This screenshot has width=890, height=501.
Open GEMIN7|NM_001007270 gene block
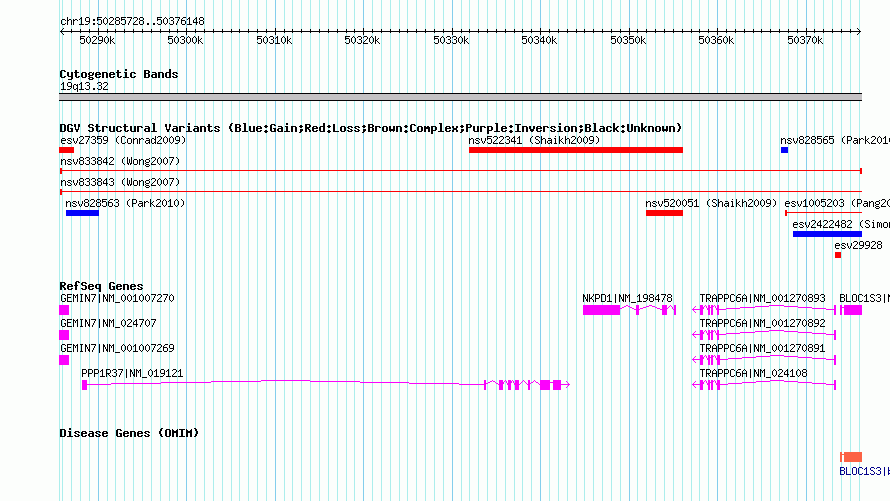(64, 310)
